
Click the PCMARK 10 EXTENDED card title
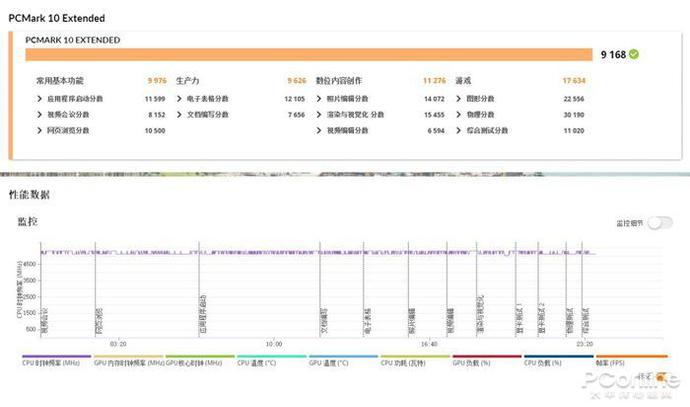[x=73, y=40]
